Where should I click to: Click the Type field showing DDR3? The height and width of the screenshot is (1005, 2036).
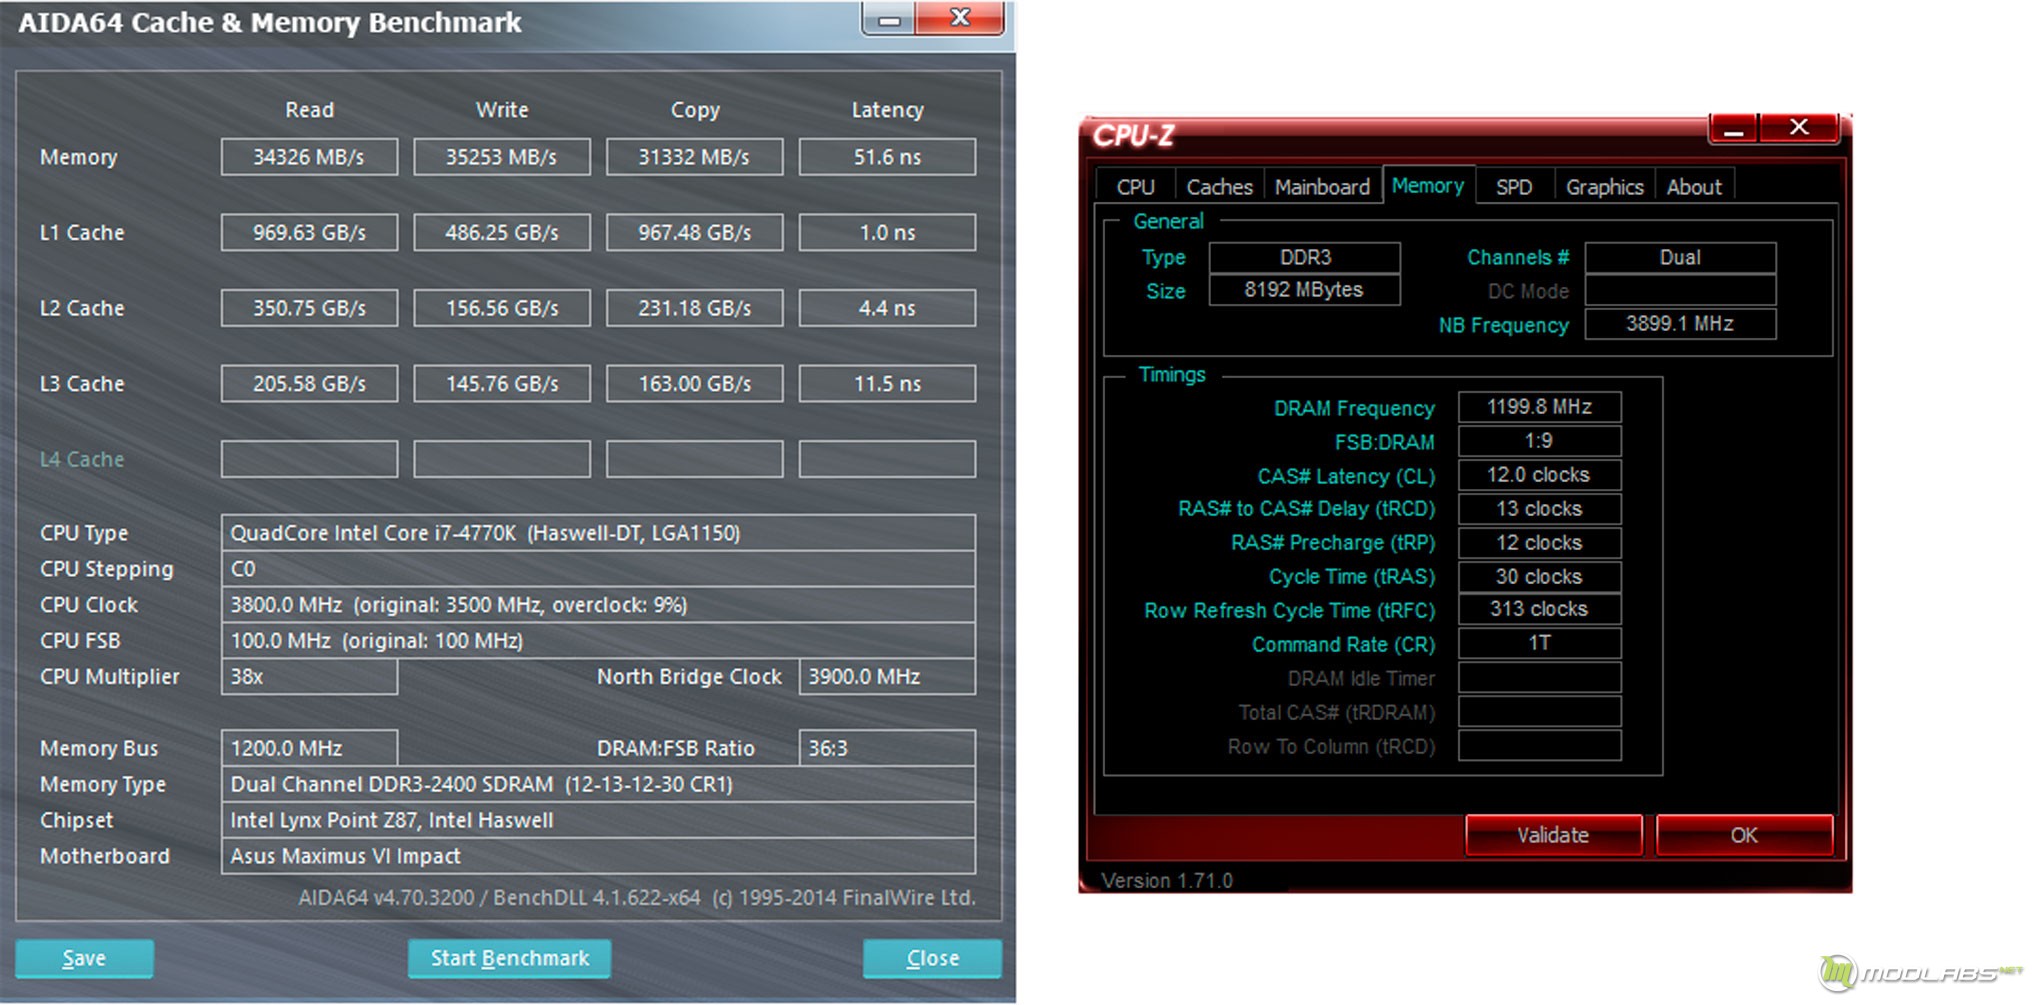click(x=1304, y=257)
